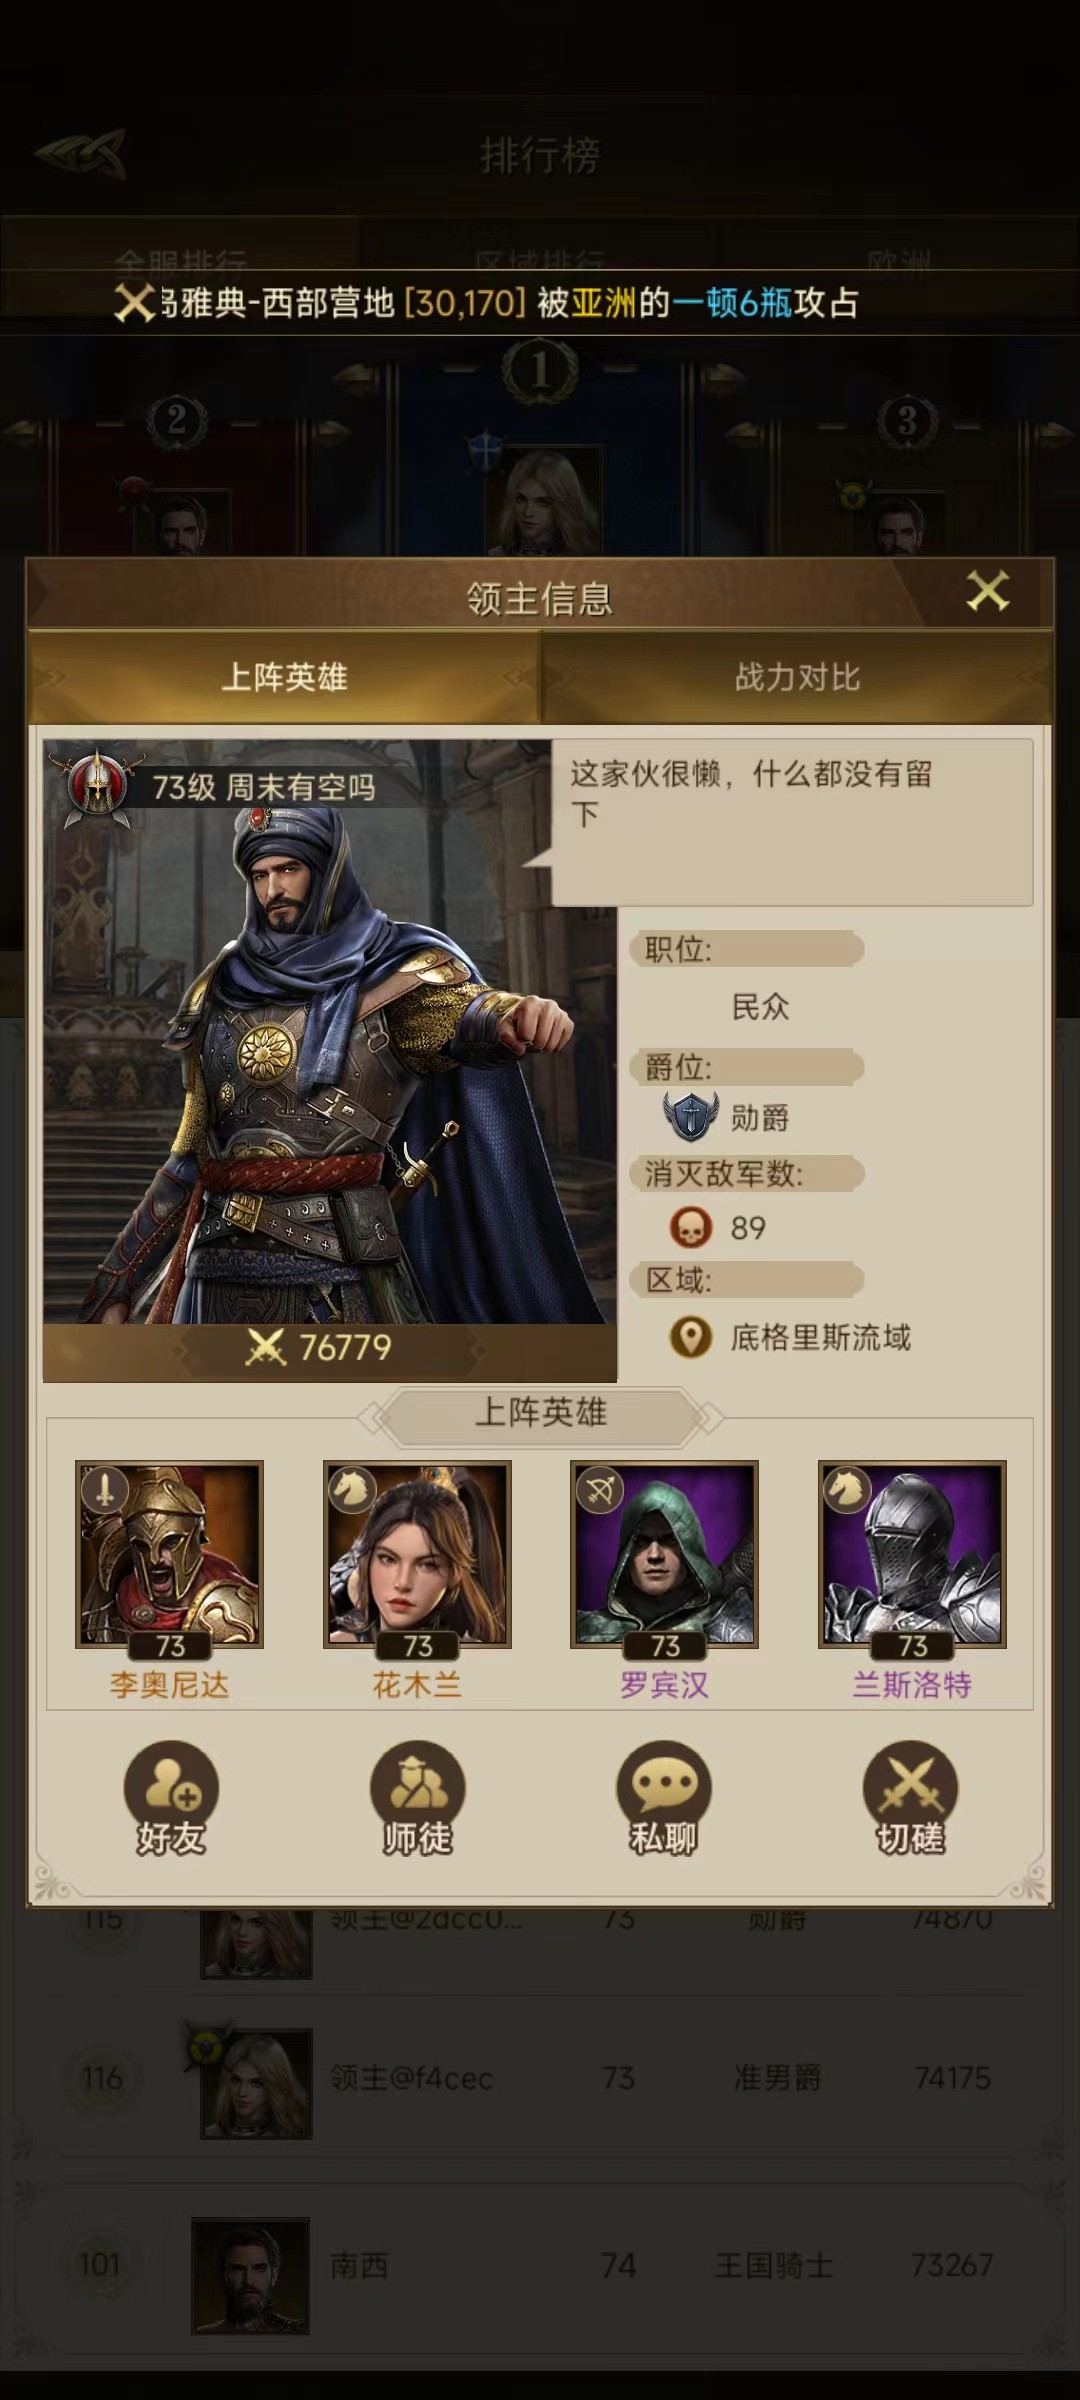The image size is (1080, 2400).
Task: Tap the 勋爵 shield title icon
Action: coord(690,1116)
